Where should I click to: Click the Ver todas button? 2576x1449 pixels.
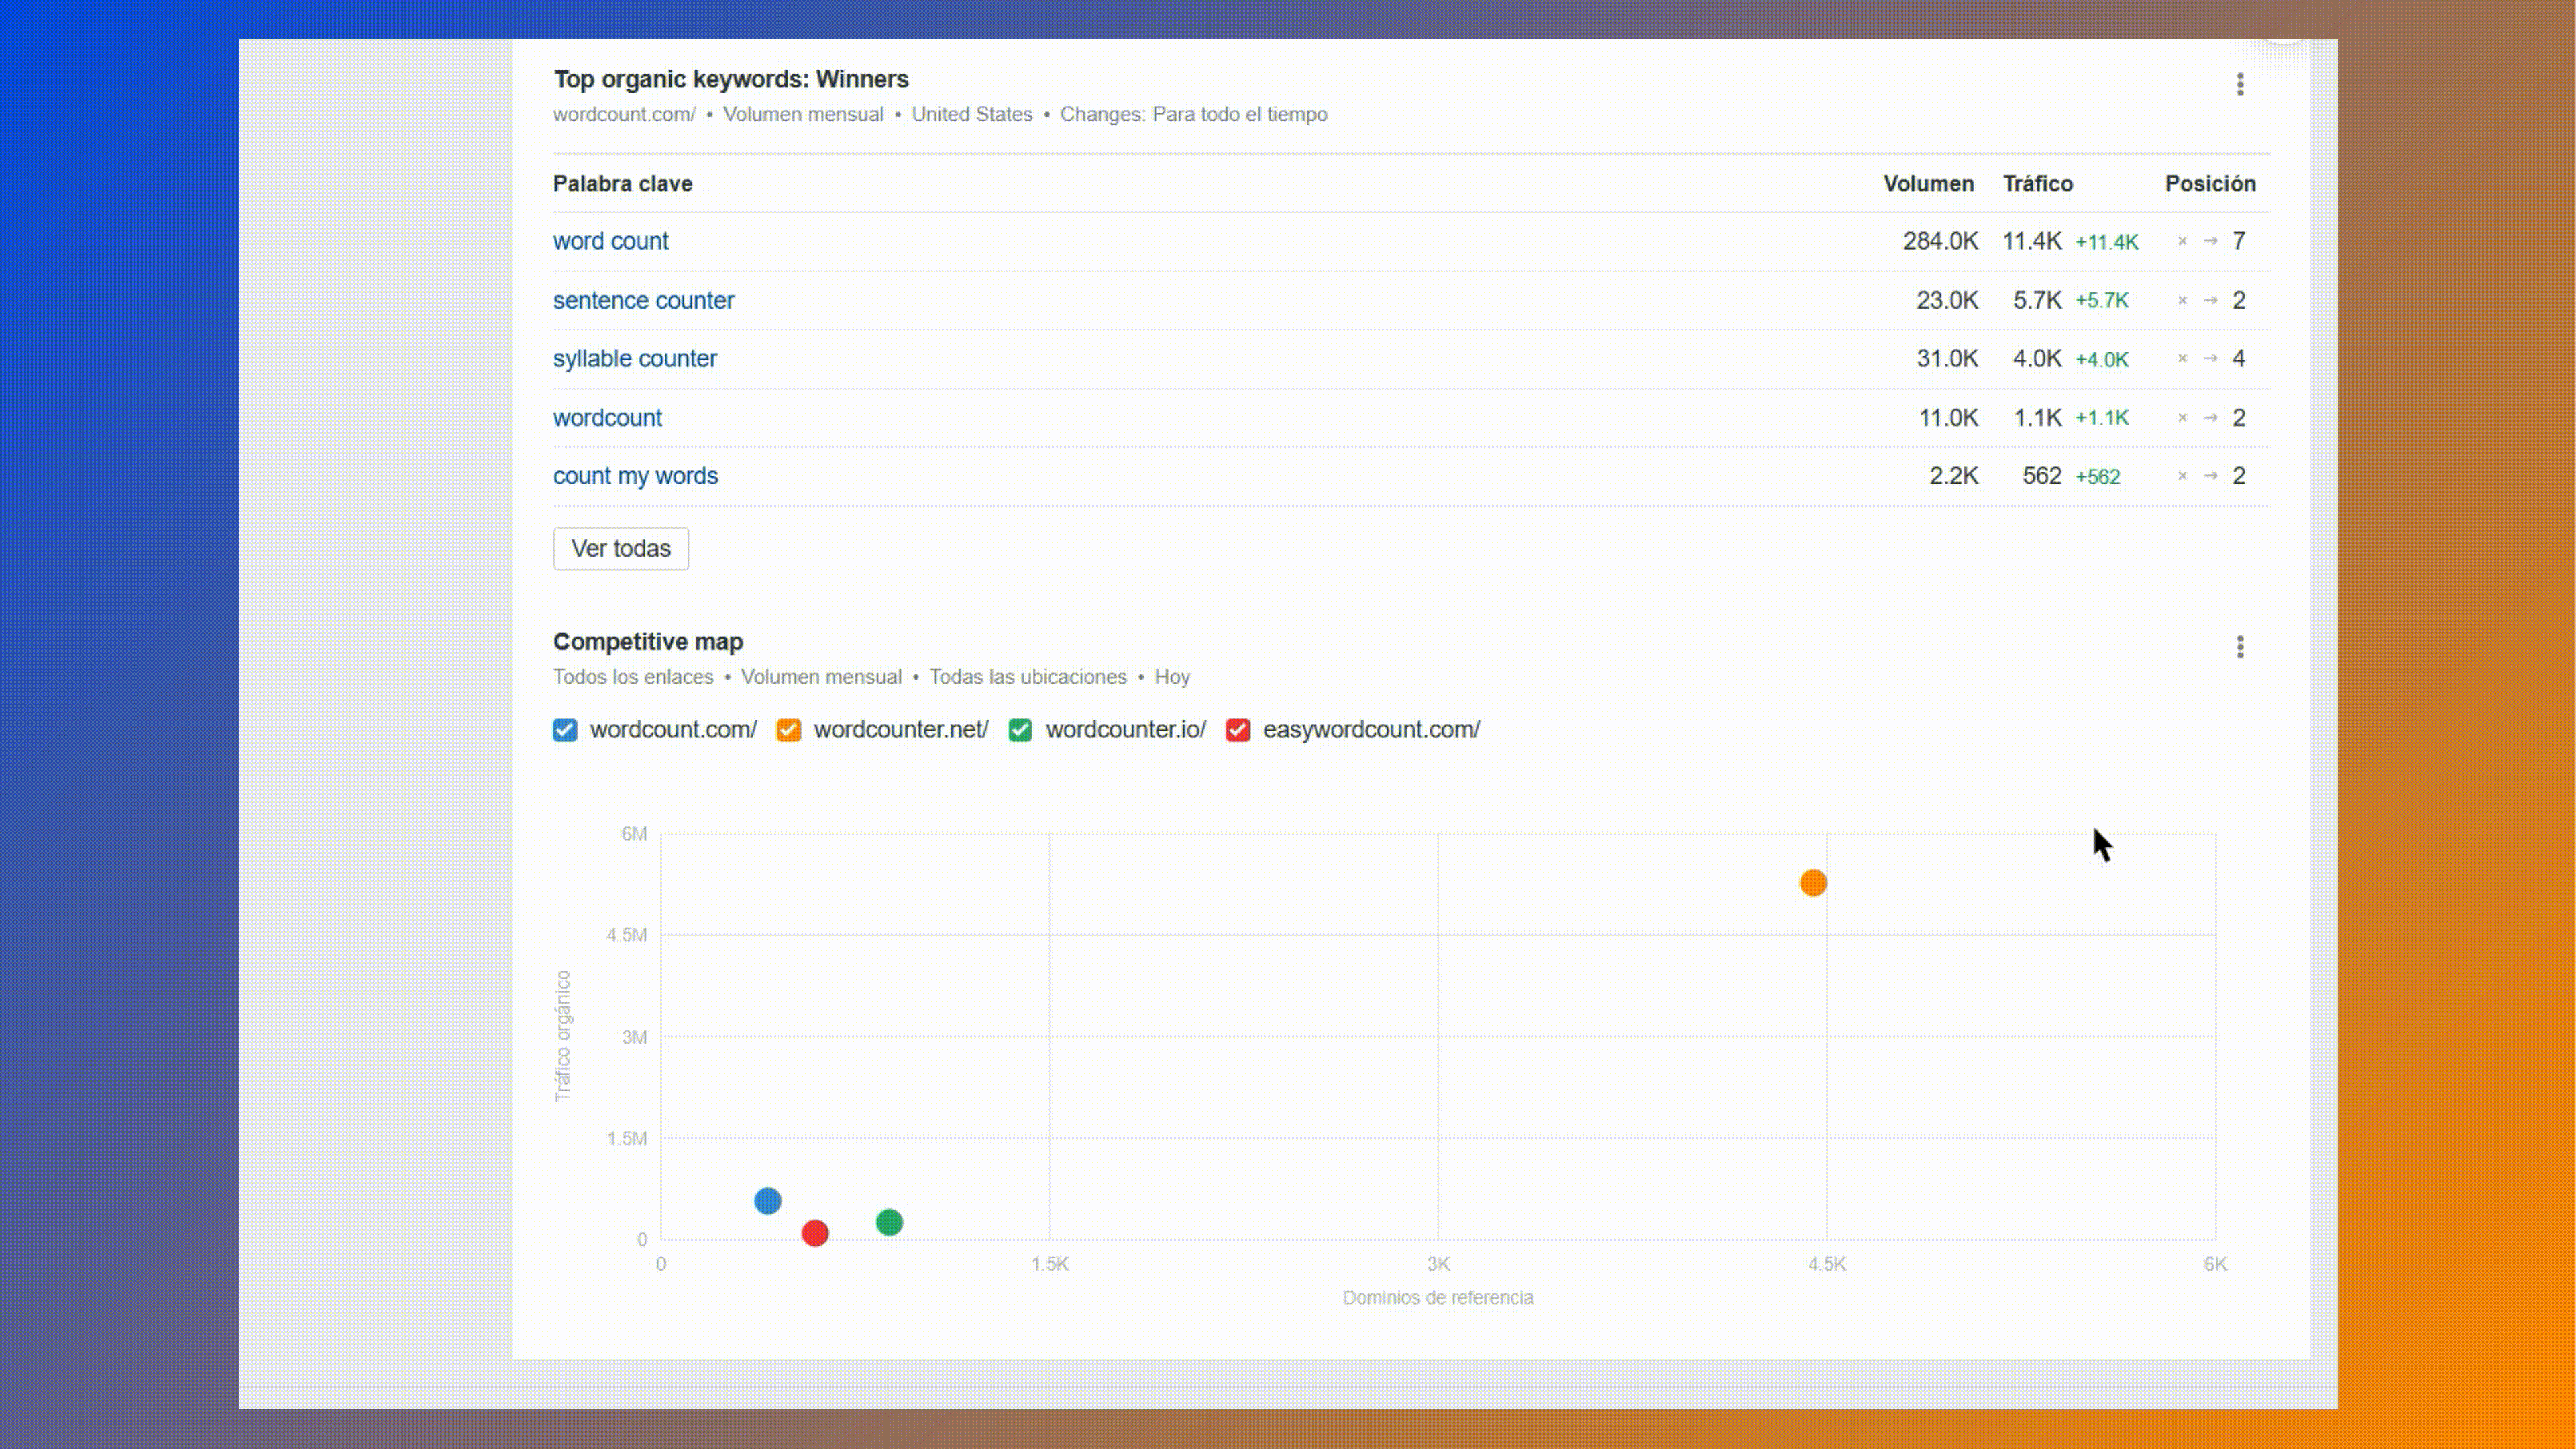[x=620, y=549]
